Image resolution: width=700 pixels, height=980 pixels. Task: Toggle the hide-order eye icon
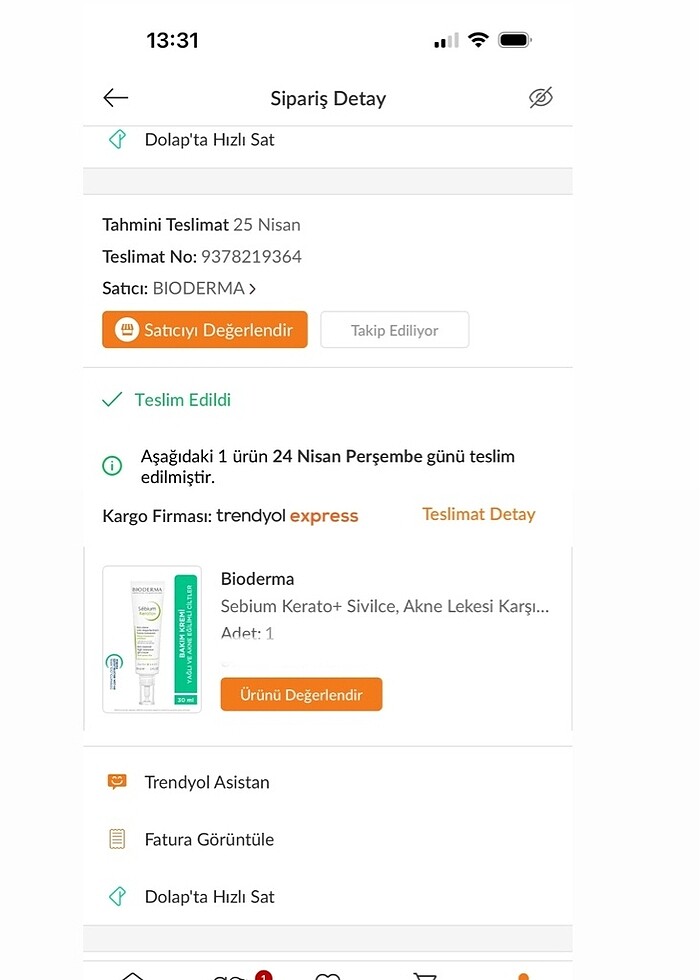point(541,97)
